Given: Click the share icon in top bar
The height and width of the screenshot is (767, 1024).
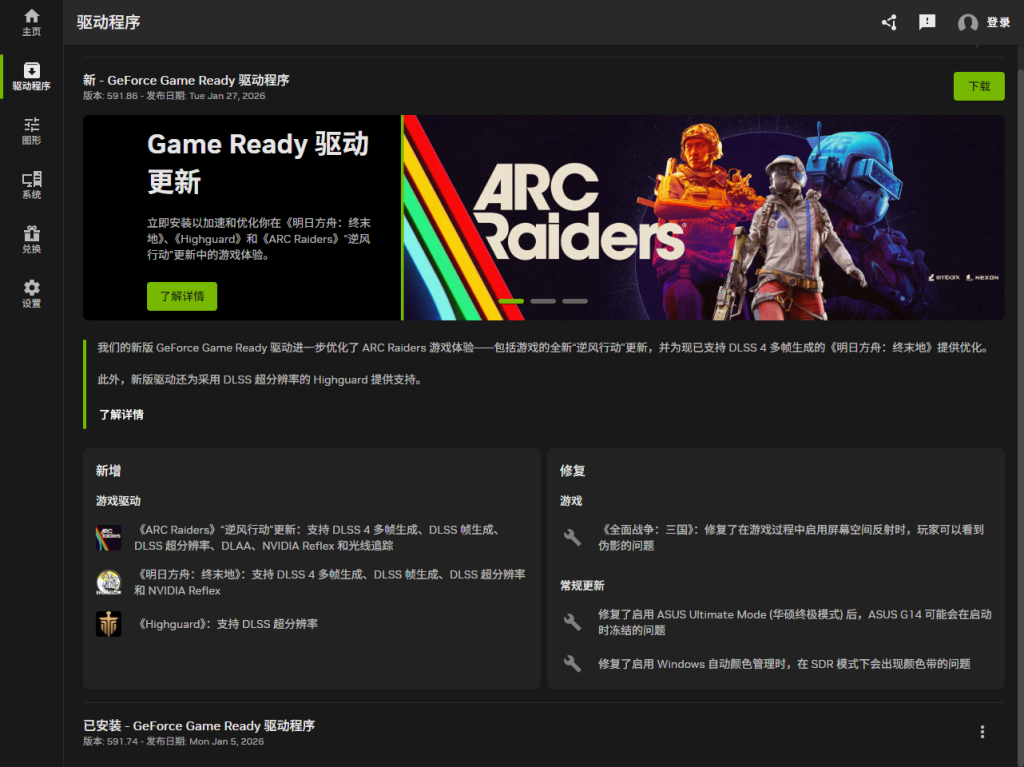Looking at the screenshot, I should [x=889, y=22].
